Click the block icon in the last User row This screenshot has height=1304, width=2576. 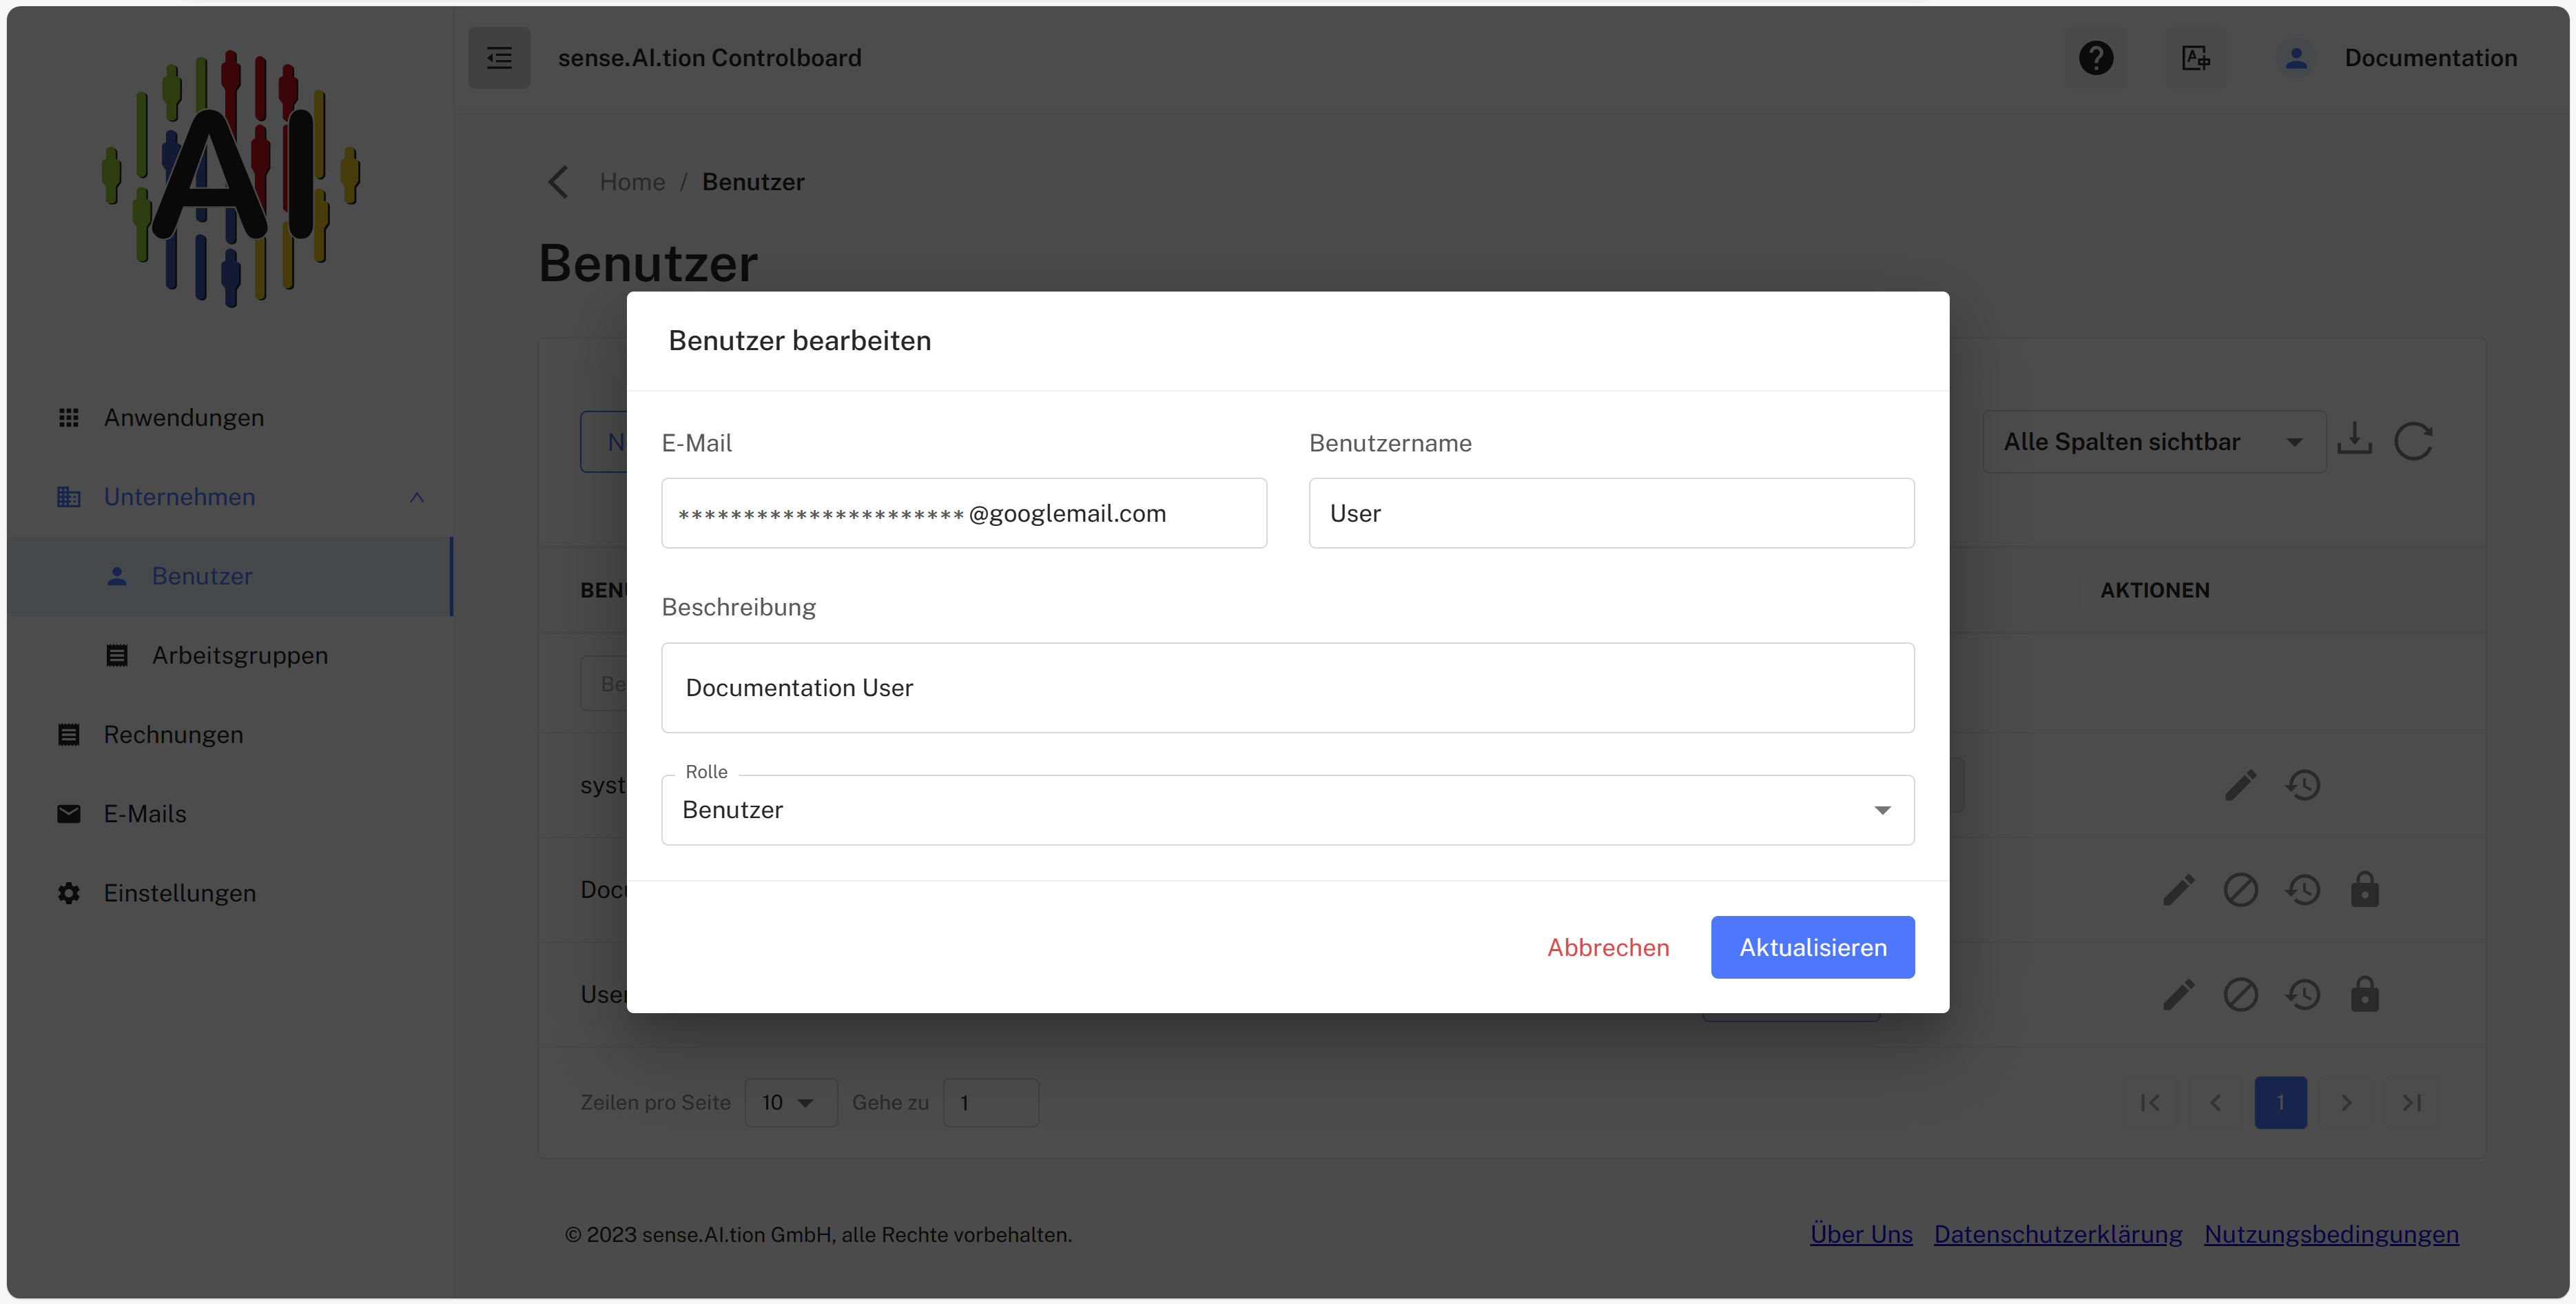tap(2241, 994)
